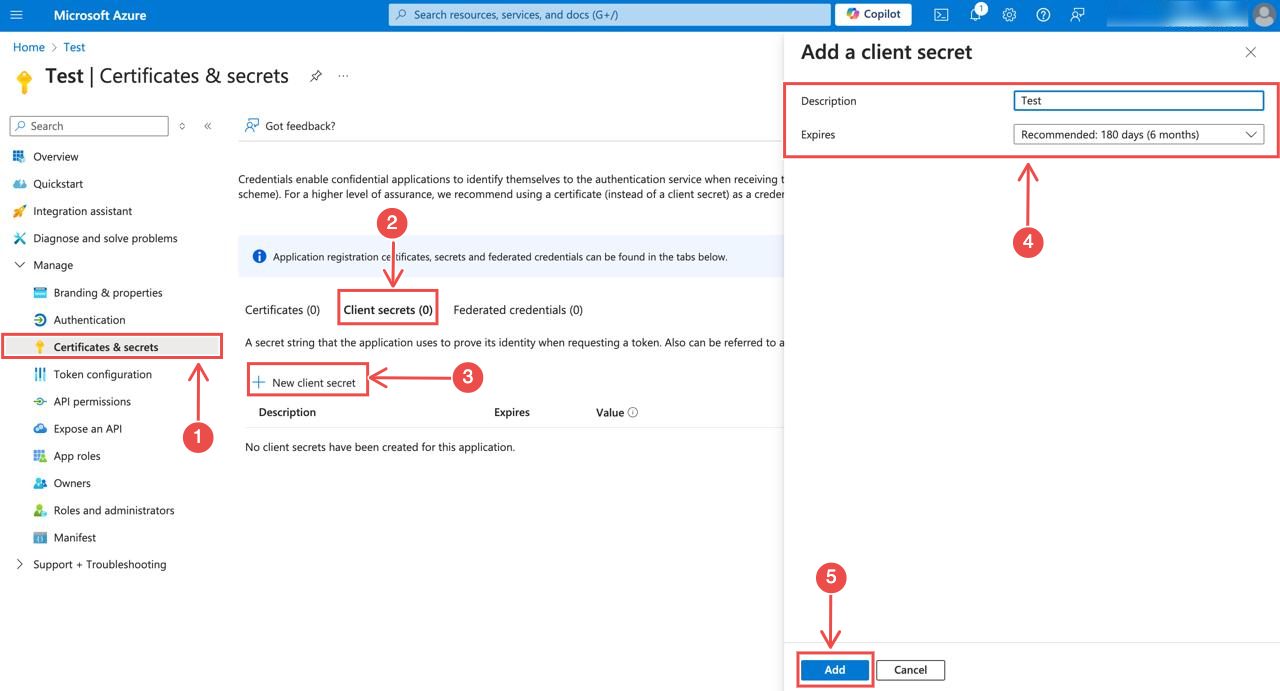Open the Expires dropdown in panel
Viewport: 1280px width, 691px height.
click(1138, 133)
